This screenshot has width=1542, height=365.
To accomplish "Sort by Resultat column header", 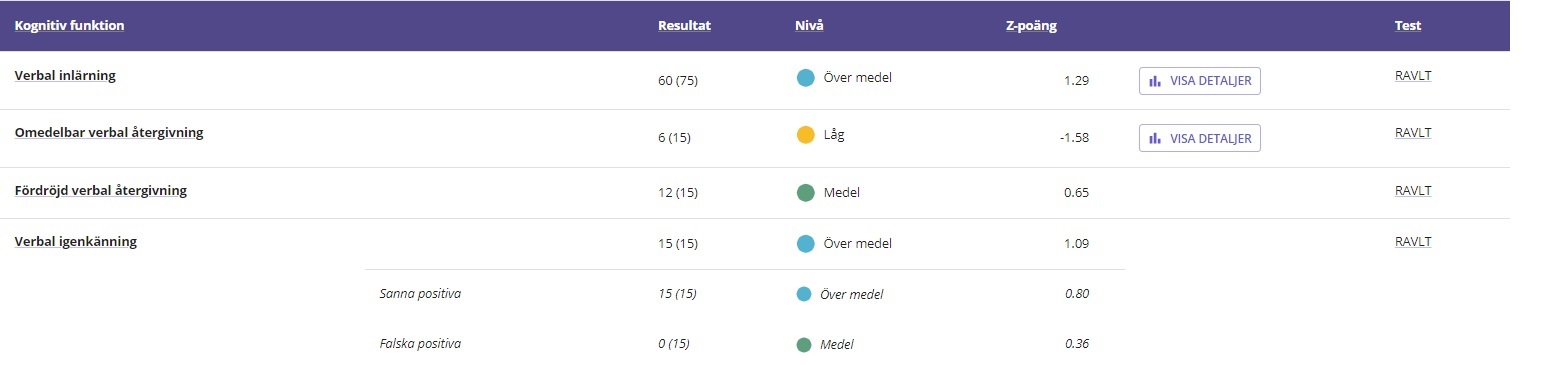I will coord(684,26).
